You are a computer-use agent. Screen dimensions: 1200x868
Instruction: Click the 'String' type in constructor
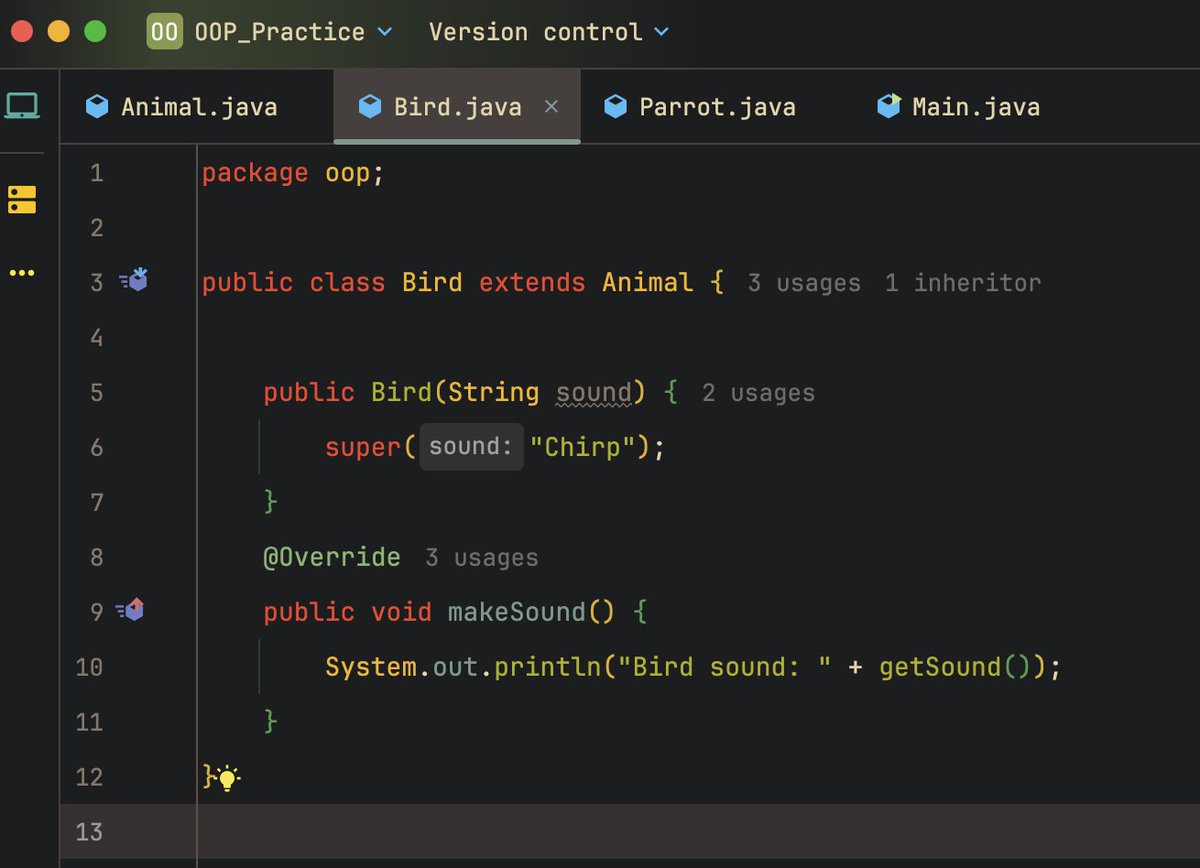(x=494, y=393)
